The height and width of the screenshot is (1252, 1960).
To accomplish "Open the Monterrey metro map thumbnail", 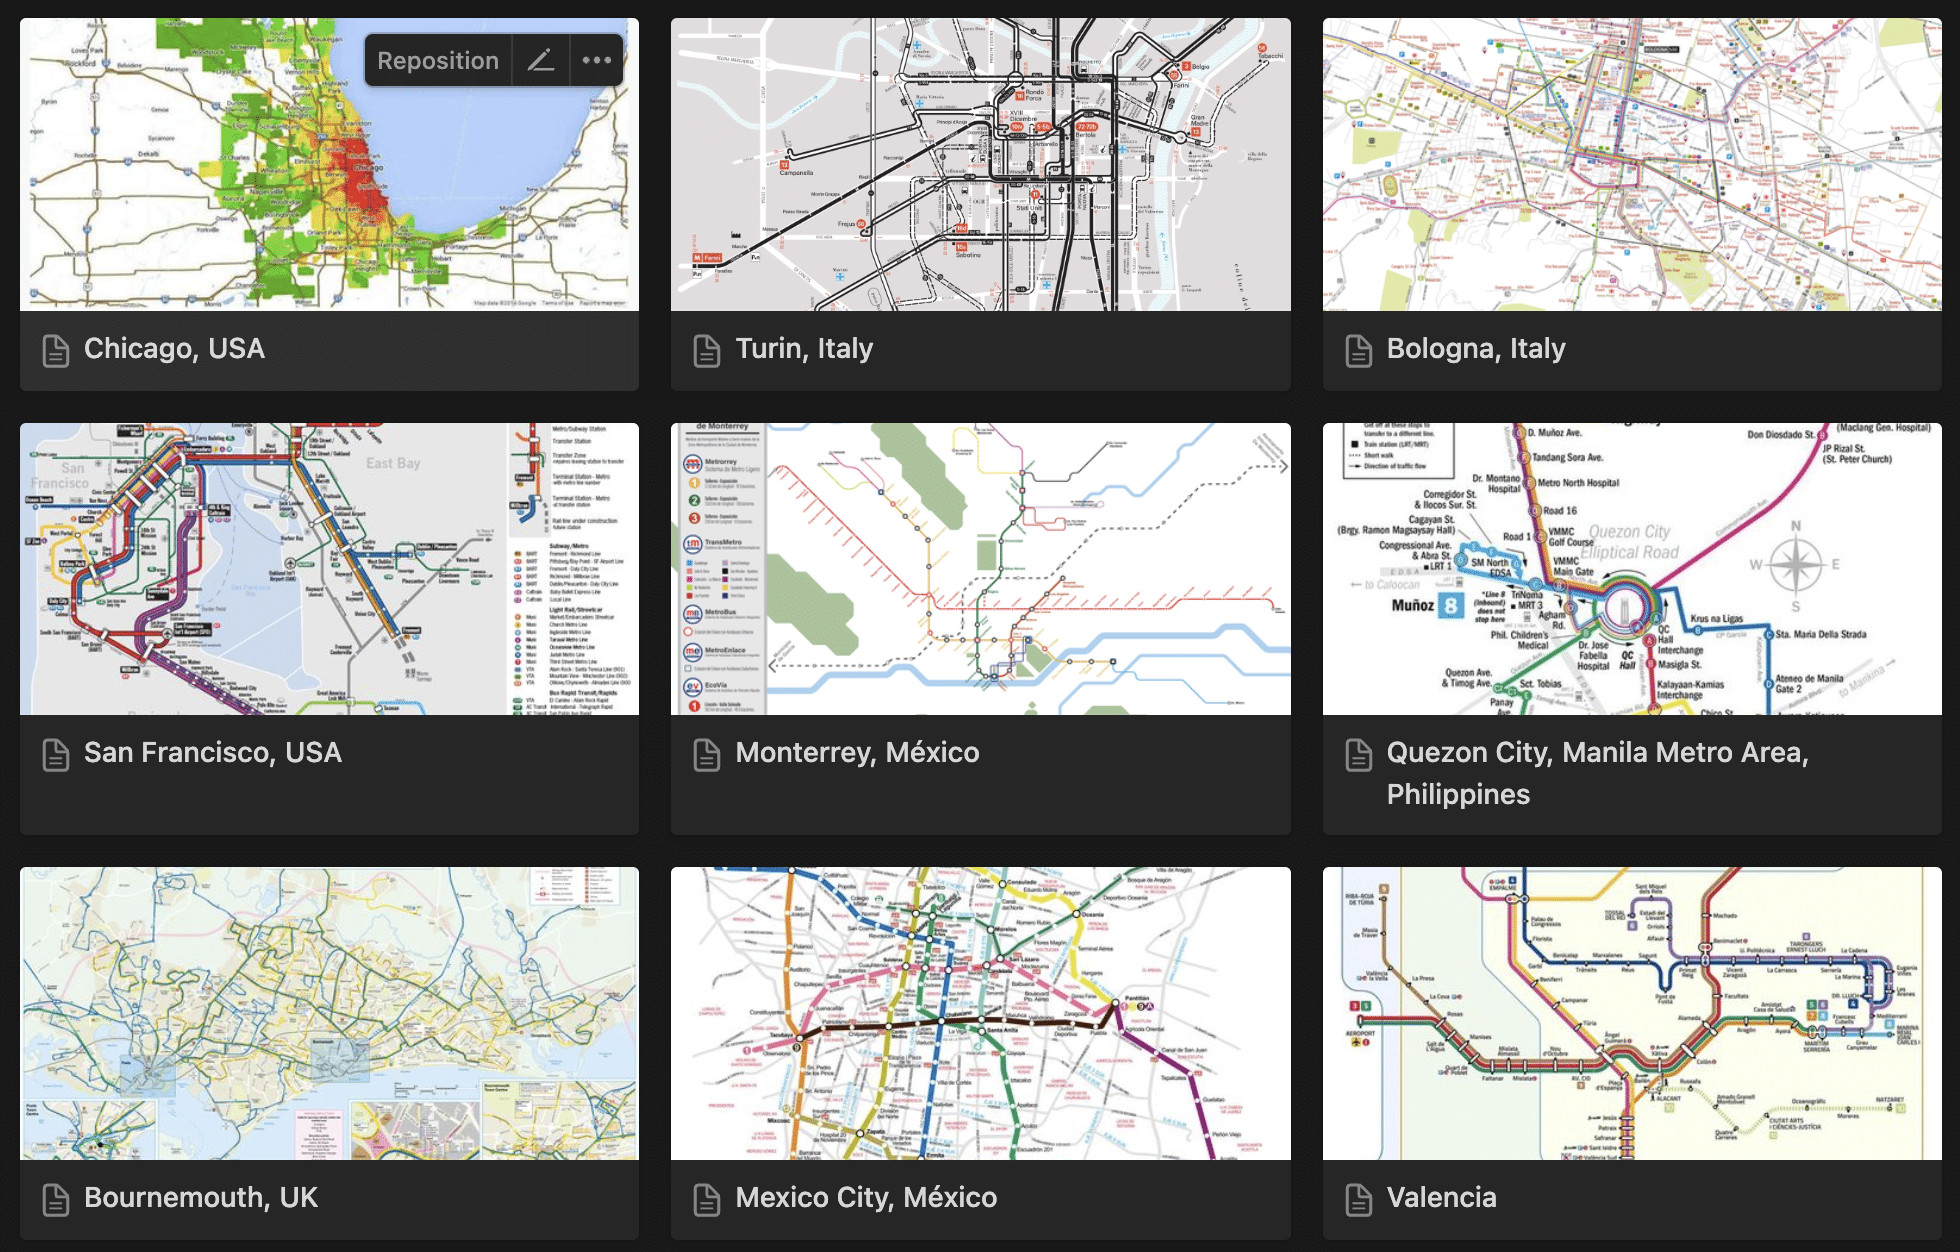I will coord(980,568).
